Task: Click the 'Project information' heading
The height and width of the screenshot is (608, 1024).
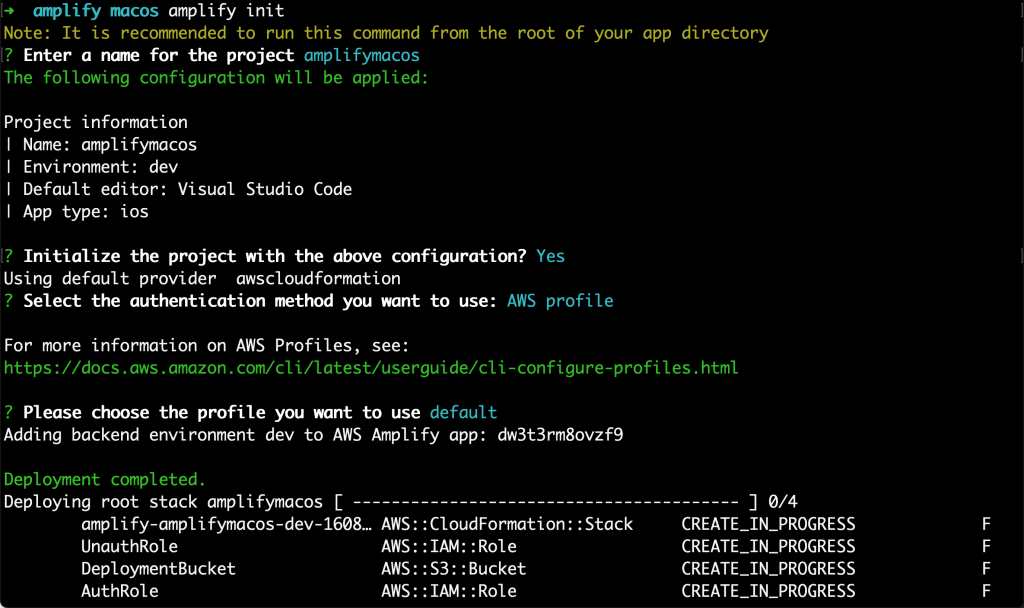Action: [95, 122]
